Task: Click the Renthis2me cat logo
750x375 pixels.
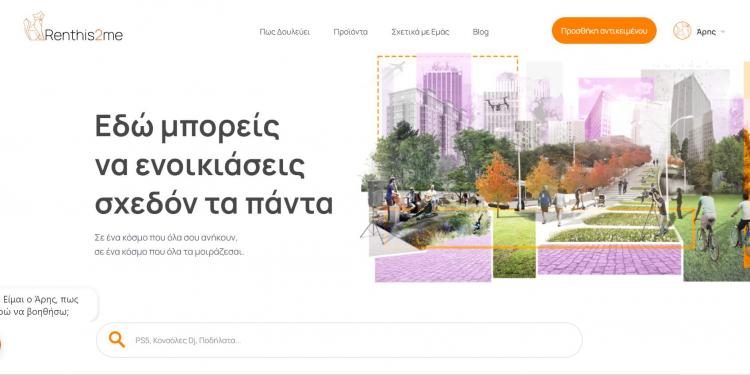Action: [33, 26]
